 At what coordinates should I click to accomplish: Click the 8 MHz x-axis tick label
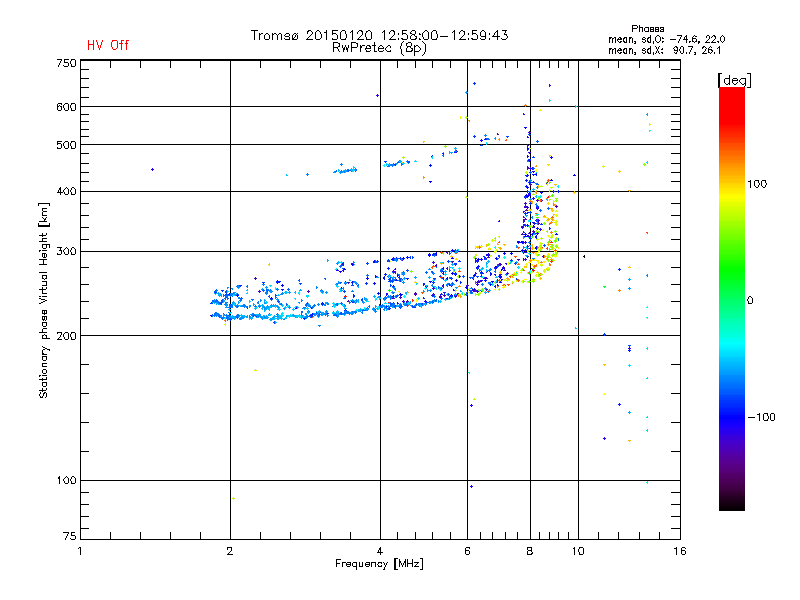pos(530,551)
